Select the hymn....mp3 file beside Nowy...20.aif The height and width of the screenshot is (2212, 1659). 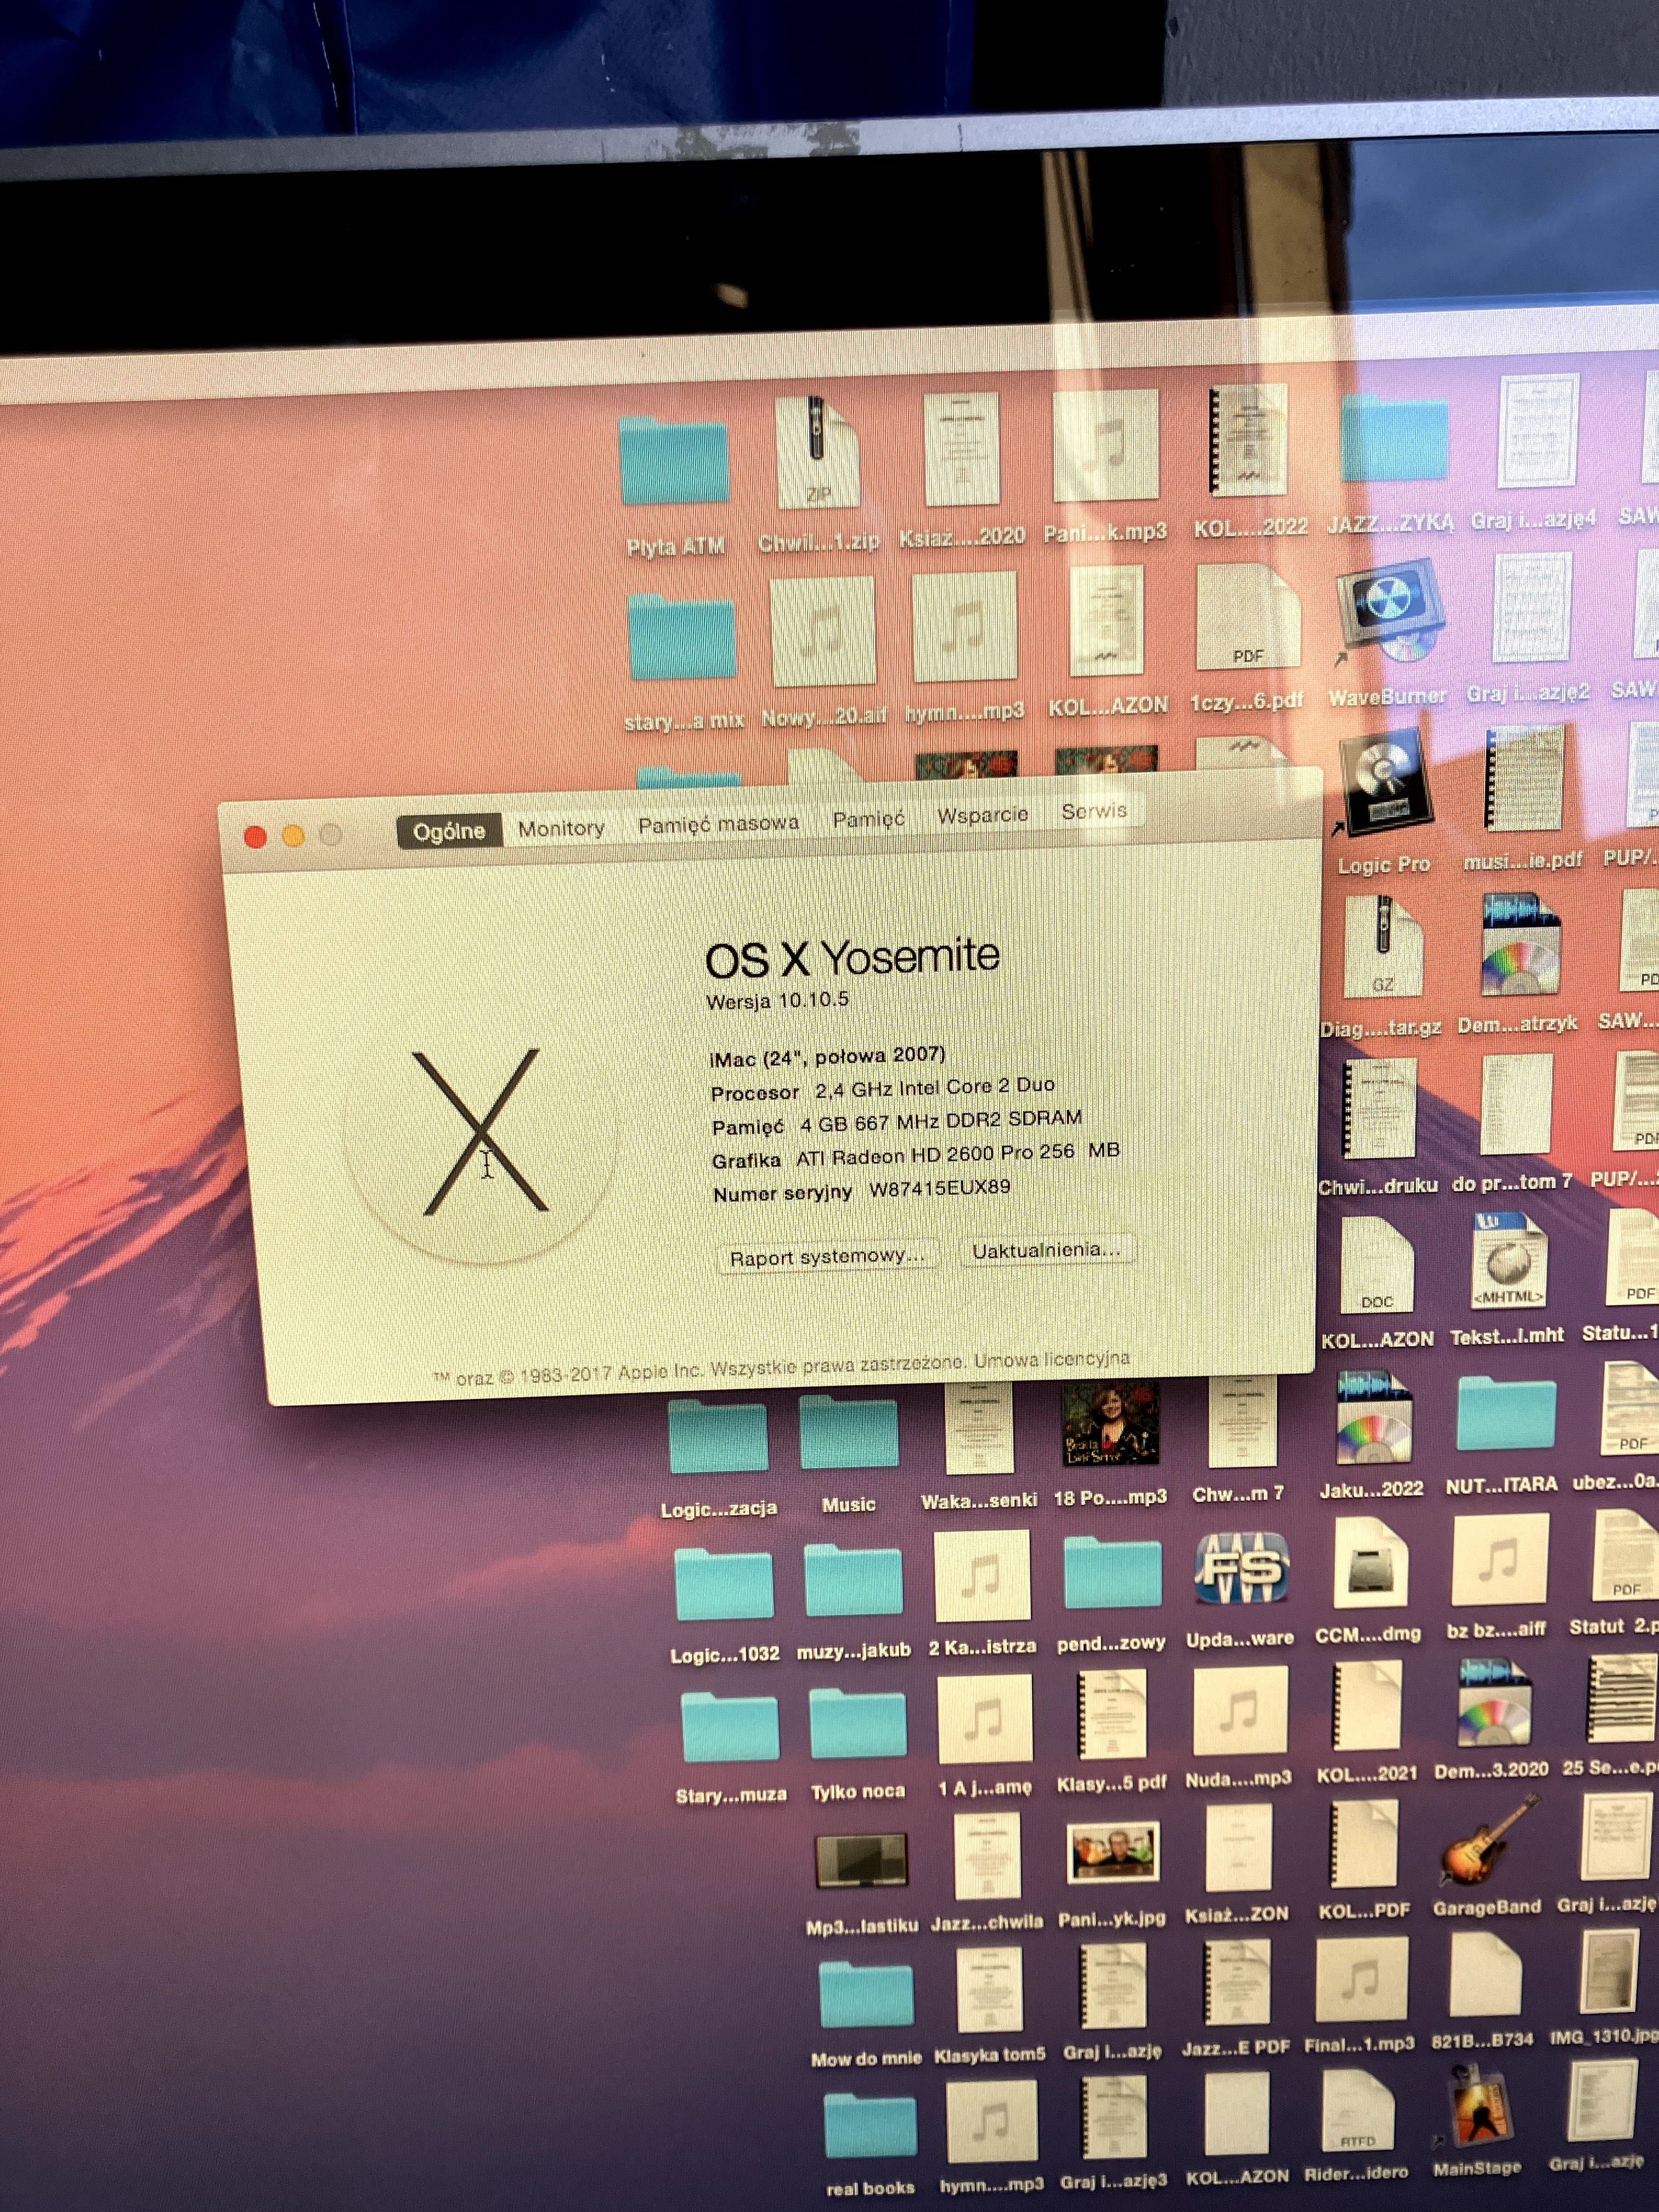(965, 627)
